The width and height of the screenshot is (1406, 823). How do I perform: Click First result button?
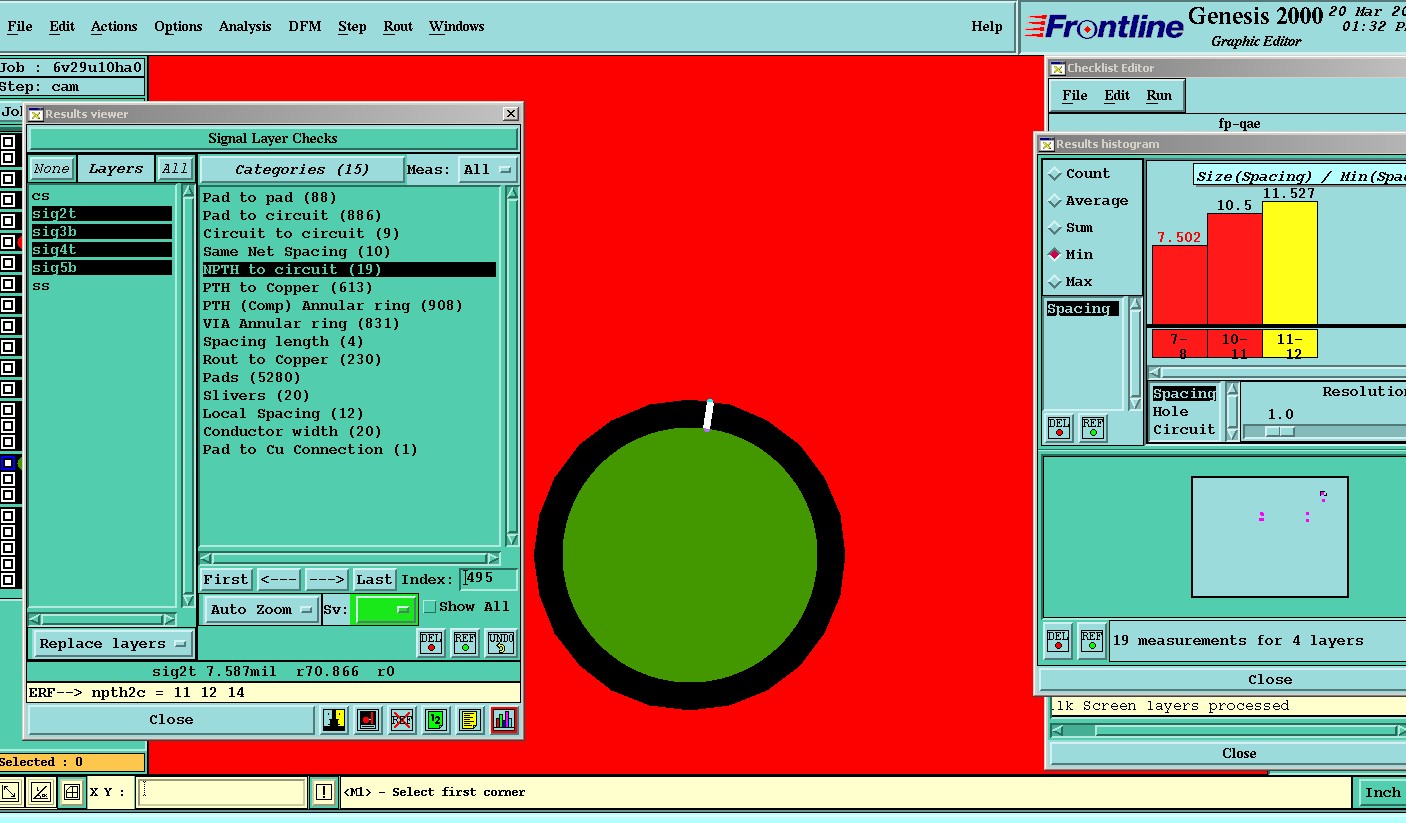[x=226, y=579]
